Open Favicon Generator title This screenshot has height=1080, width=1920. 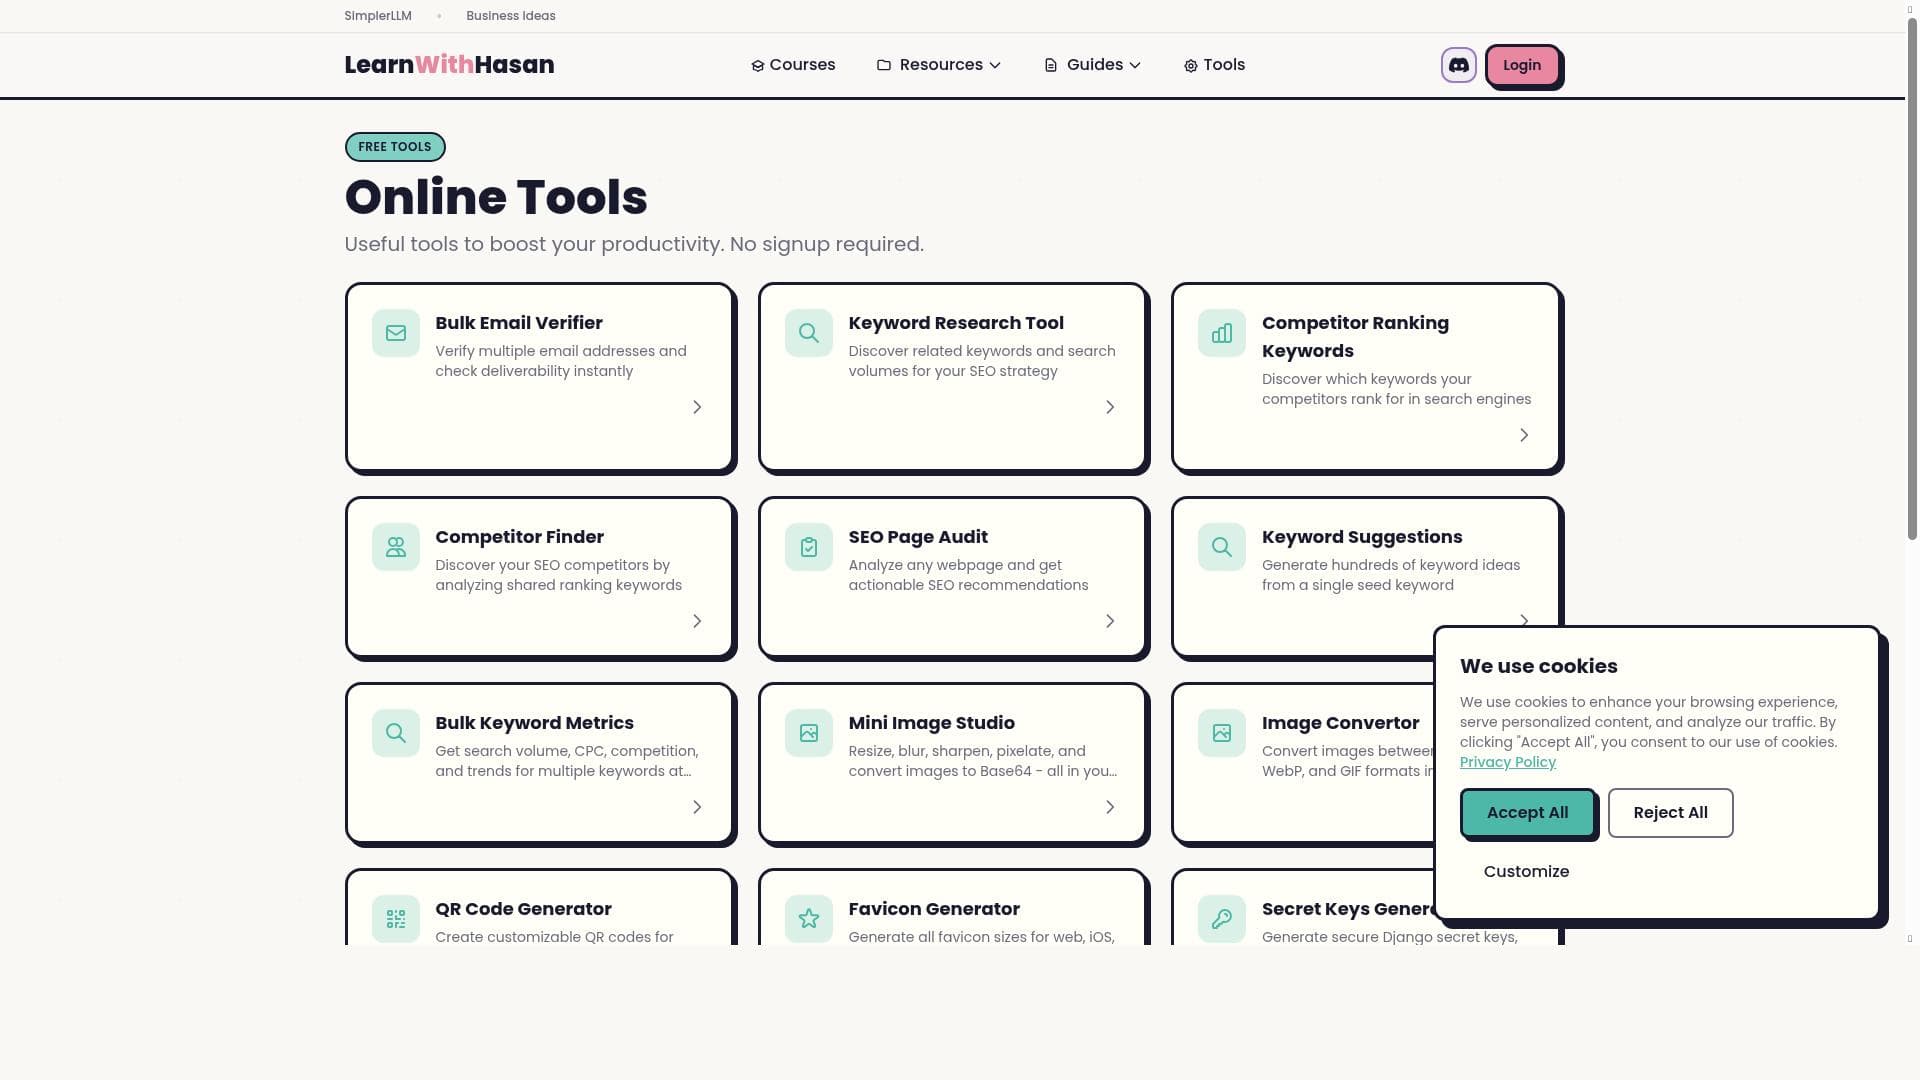(x=934, y=909)
